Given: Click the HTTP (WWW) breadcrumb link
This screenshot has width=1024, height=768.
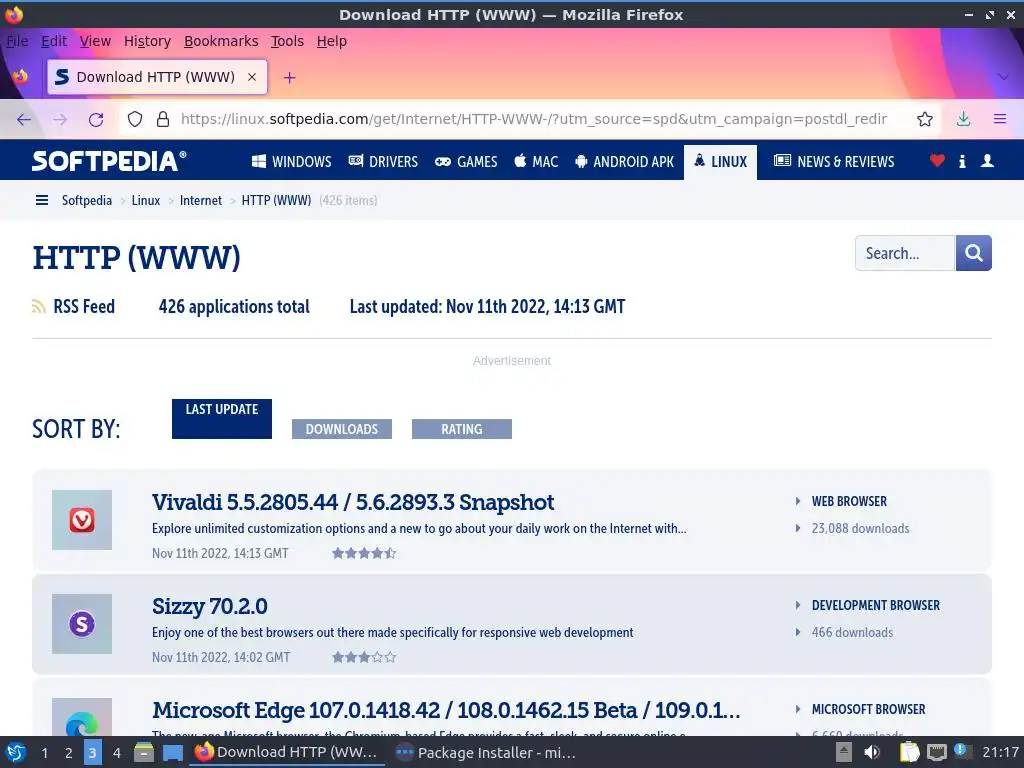Looking at the screenshot, I should tap(276, 200).
